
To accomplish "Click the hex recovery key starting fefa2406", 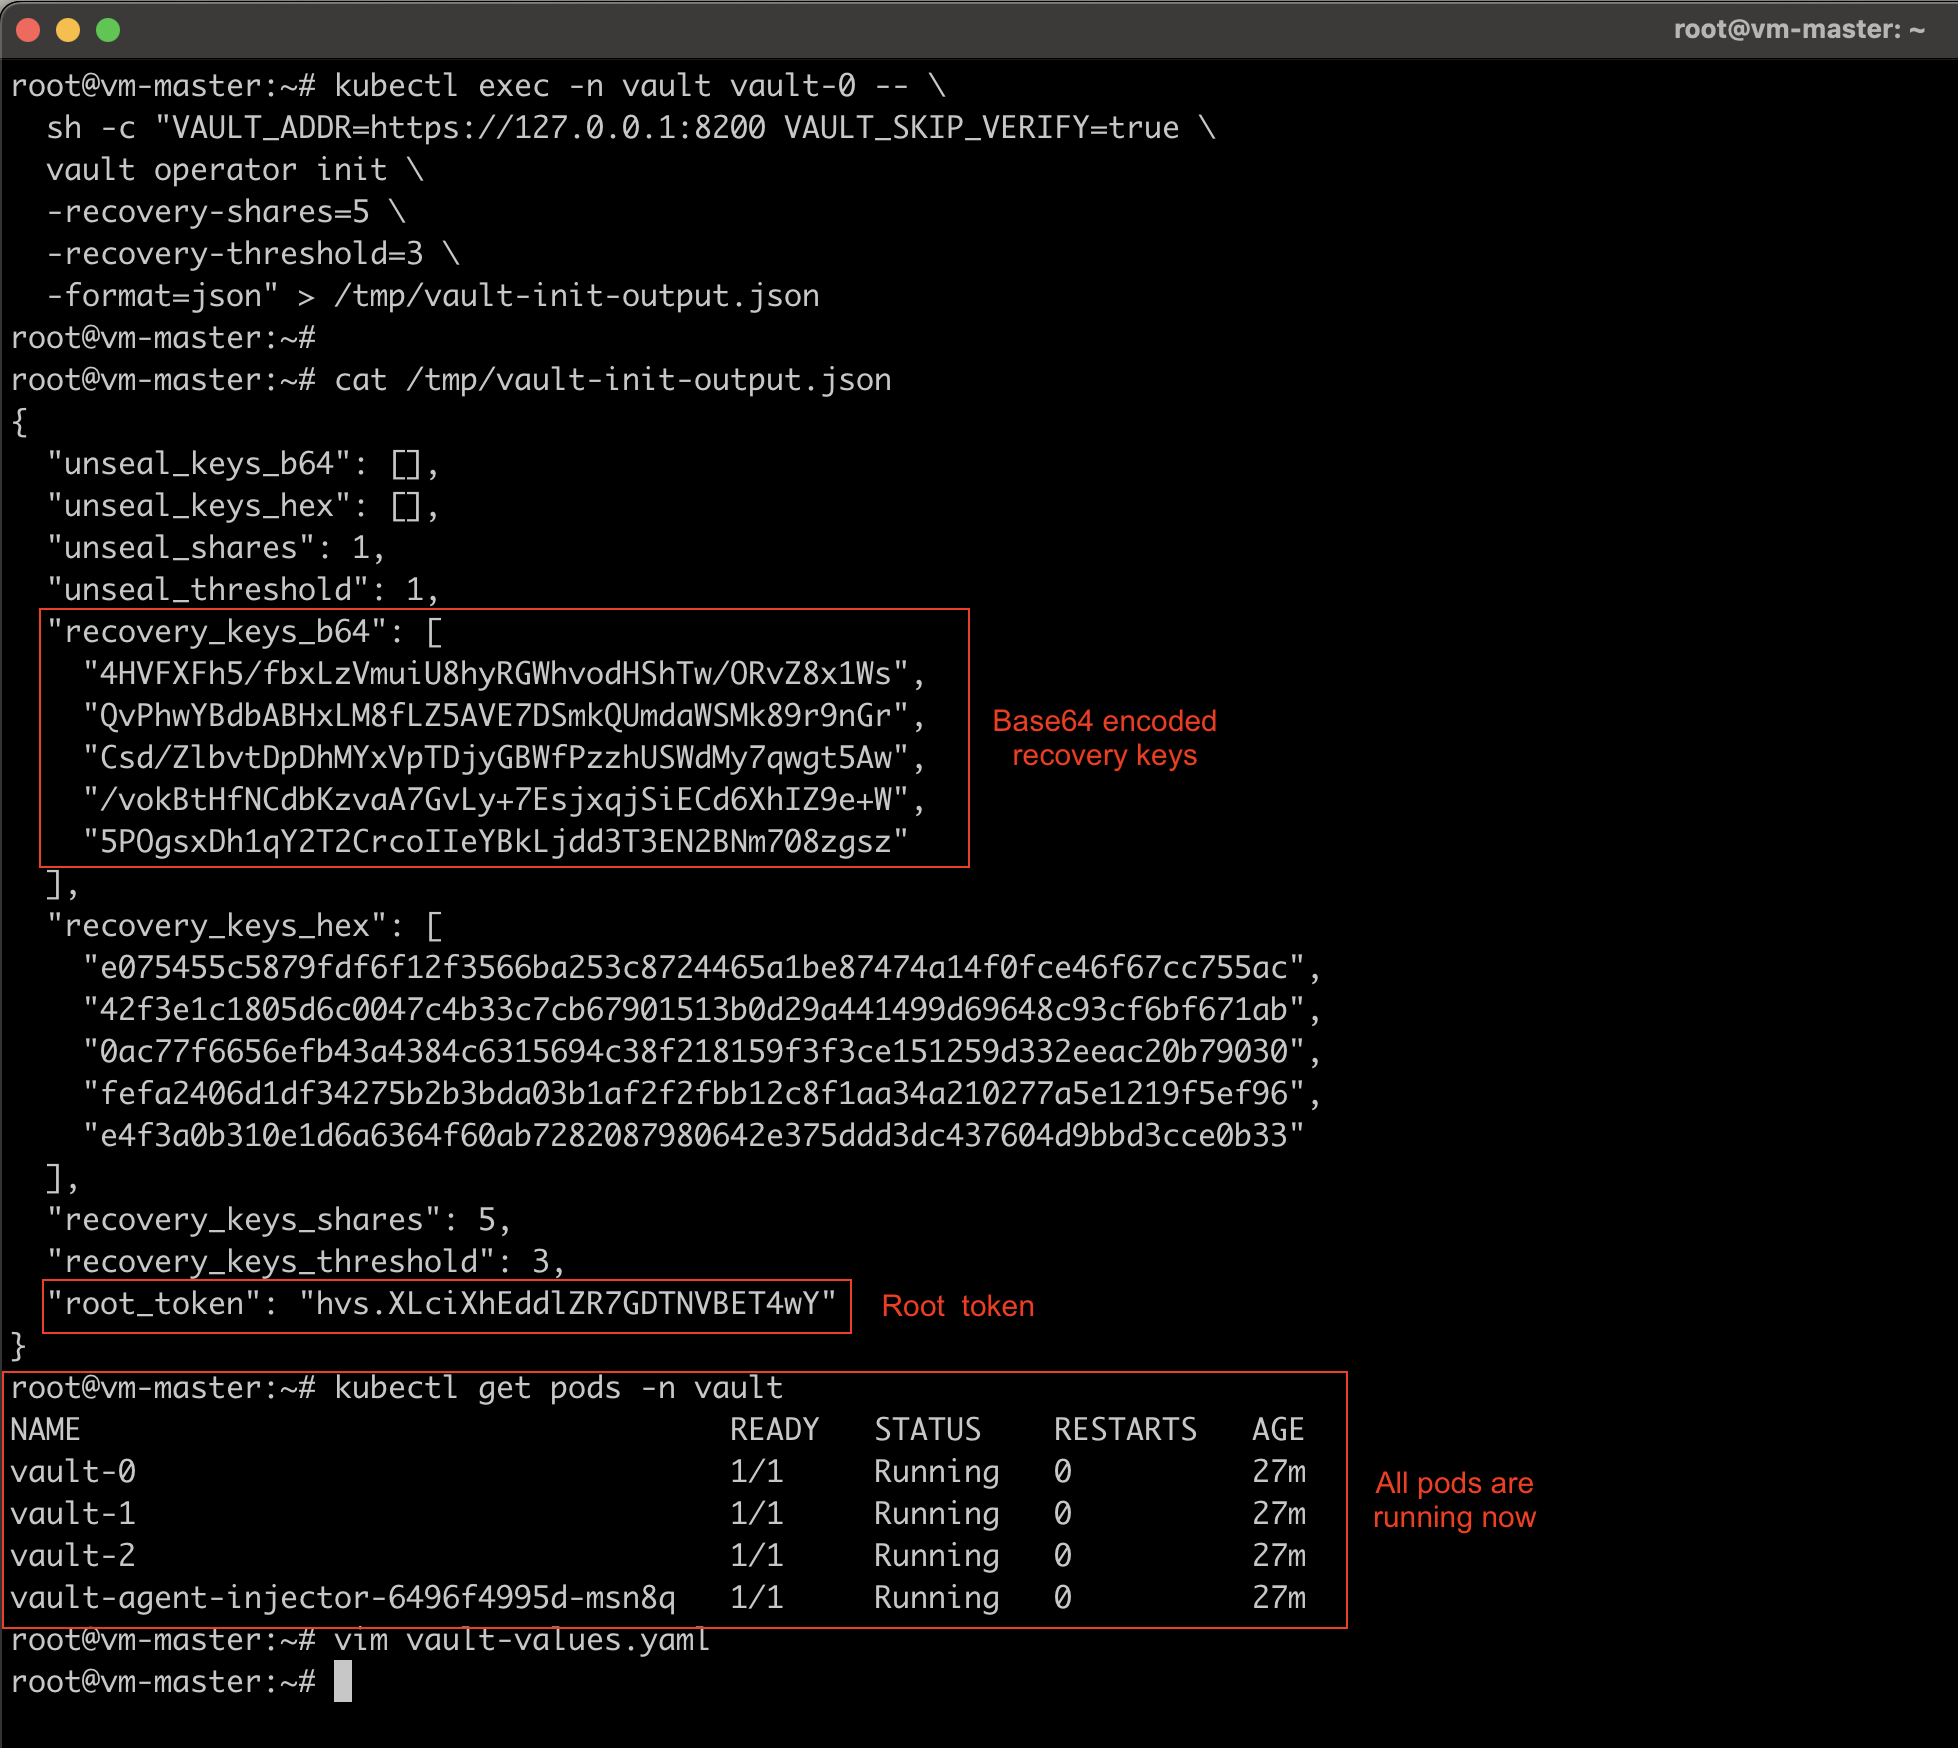I will 694,1093.
